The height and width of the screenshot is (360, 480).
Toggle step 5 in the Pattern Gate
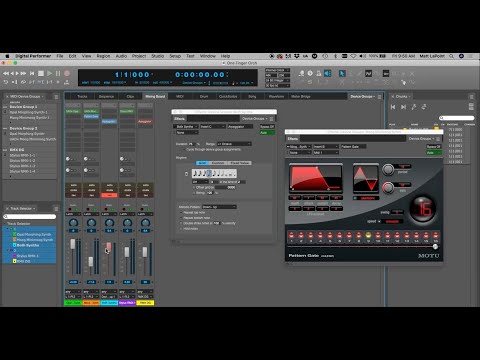(330, 236)
